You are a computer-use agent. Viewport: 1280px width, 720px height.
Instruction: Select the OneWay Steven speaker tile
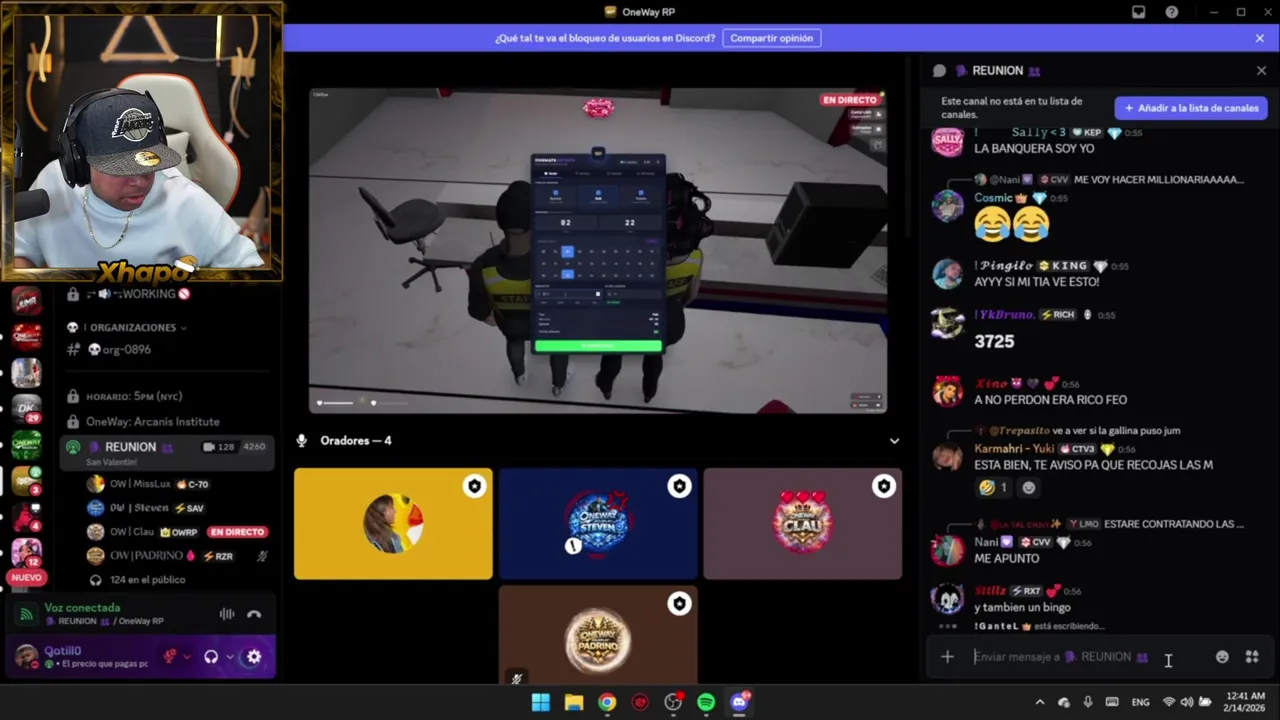click(598, 524)
